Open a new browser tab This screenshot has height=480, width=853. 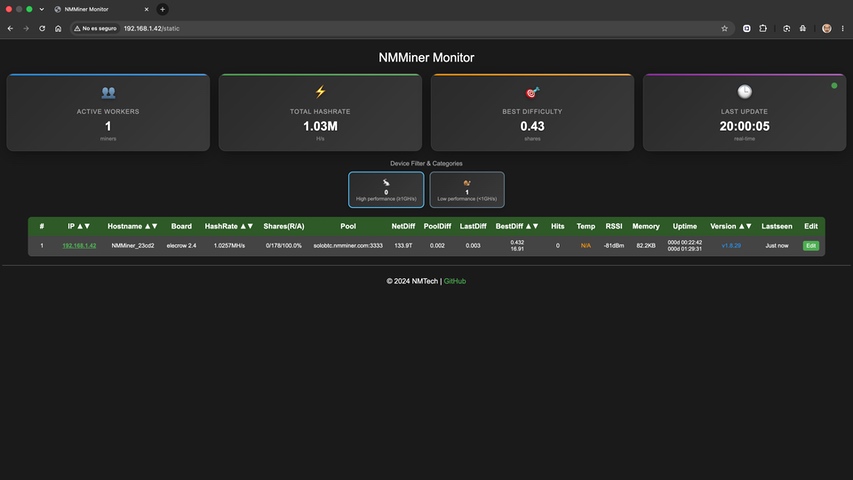click(x=162, y=9)
